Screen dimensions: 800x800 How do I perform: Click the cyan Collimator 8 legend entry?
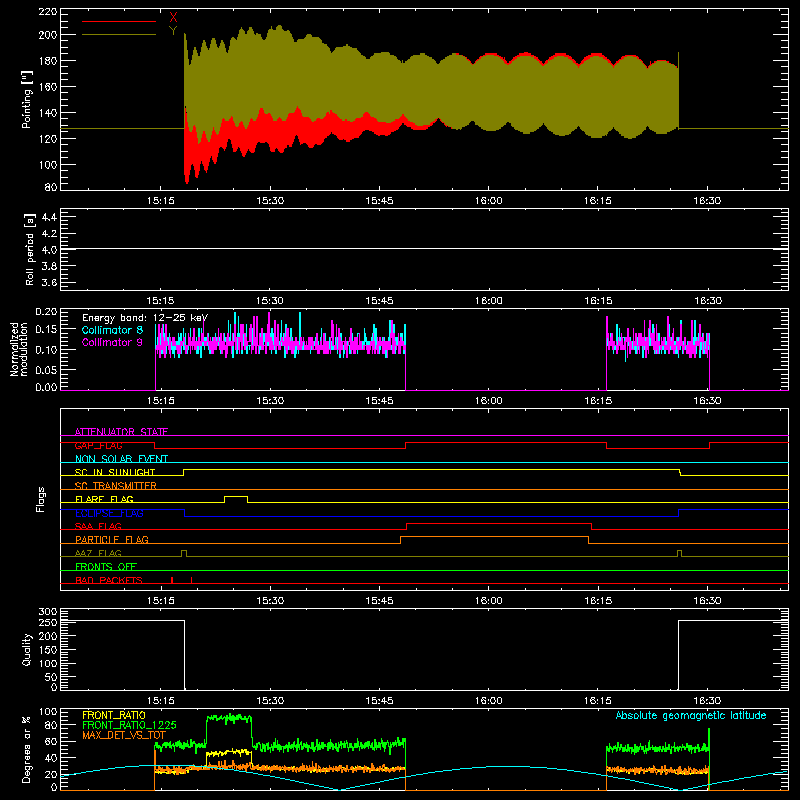coord(112,330)
